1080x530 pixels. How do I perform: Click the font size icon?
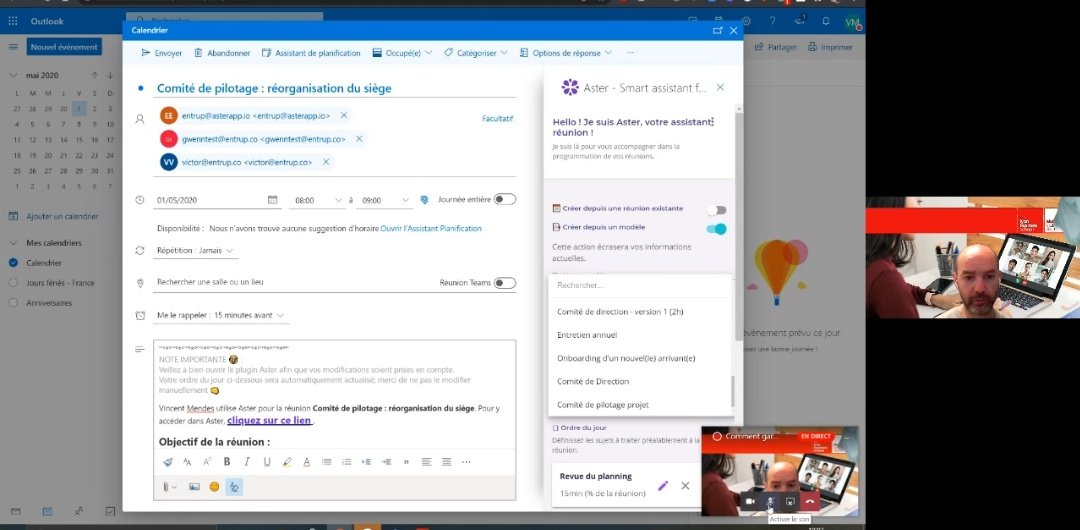pos(187,462)
